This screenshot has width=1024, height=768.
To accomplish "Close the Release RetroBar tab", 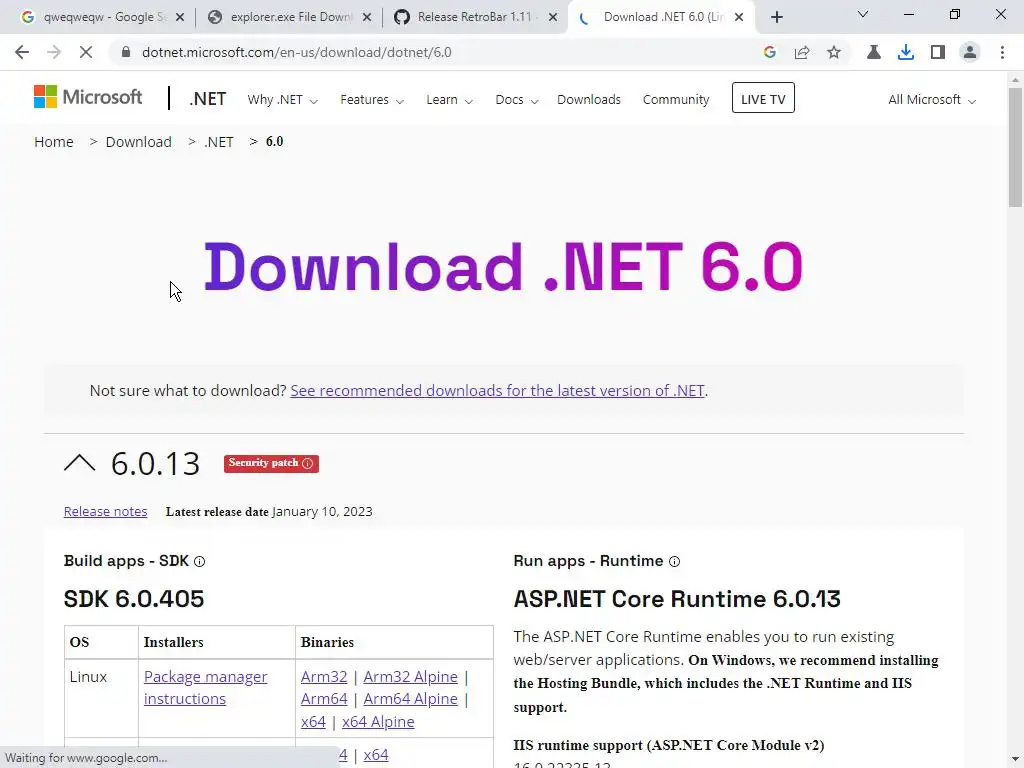I will pyautogui.click(x=553, y=18).
